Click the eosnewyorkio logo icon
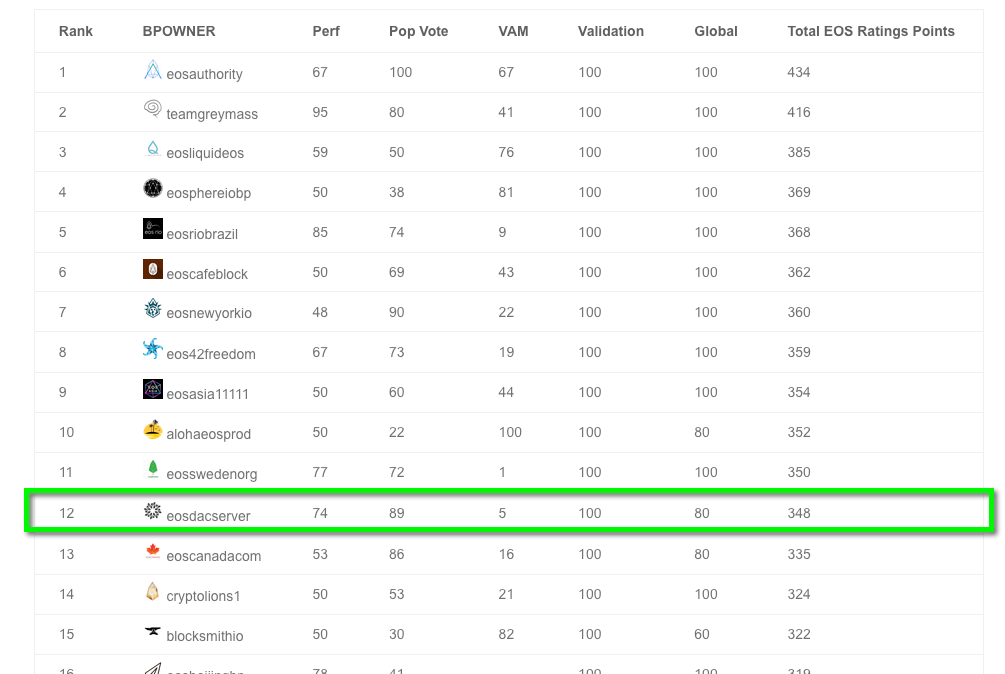The width and height of the screenshot is (1005, 674). click(153, 309)
